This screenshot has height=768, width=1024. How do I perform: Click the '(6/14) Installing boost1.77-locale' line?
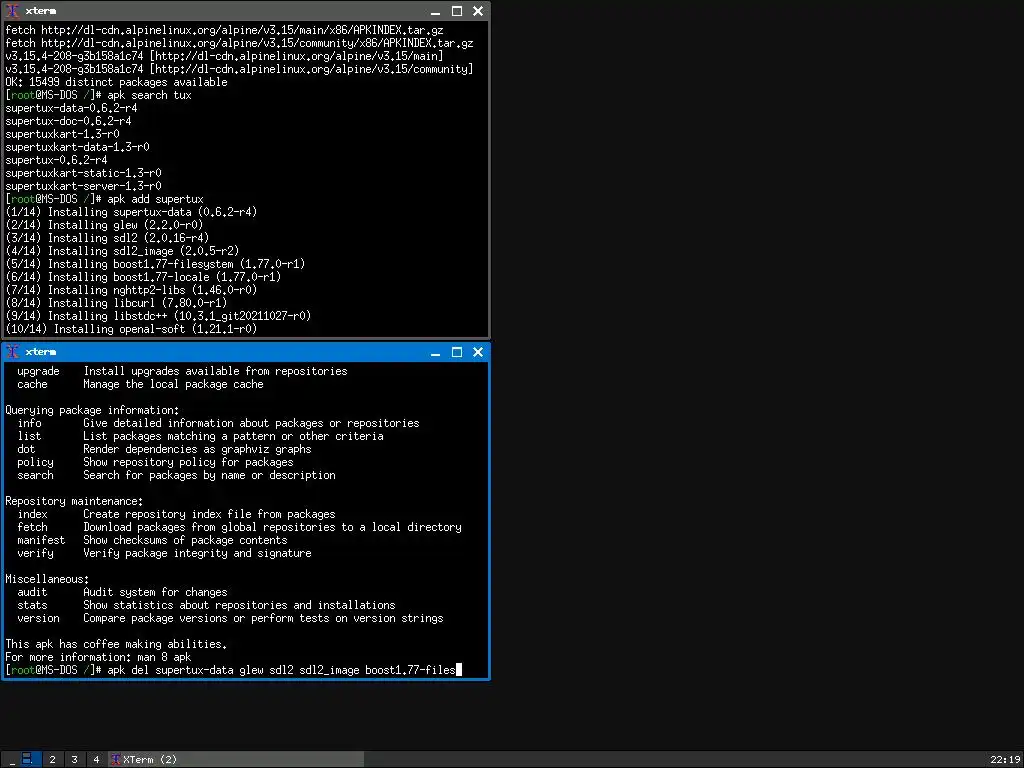tap(143, 277)
